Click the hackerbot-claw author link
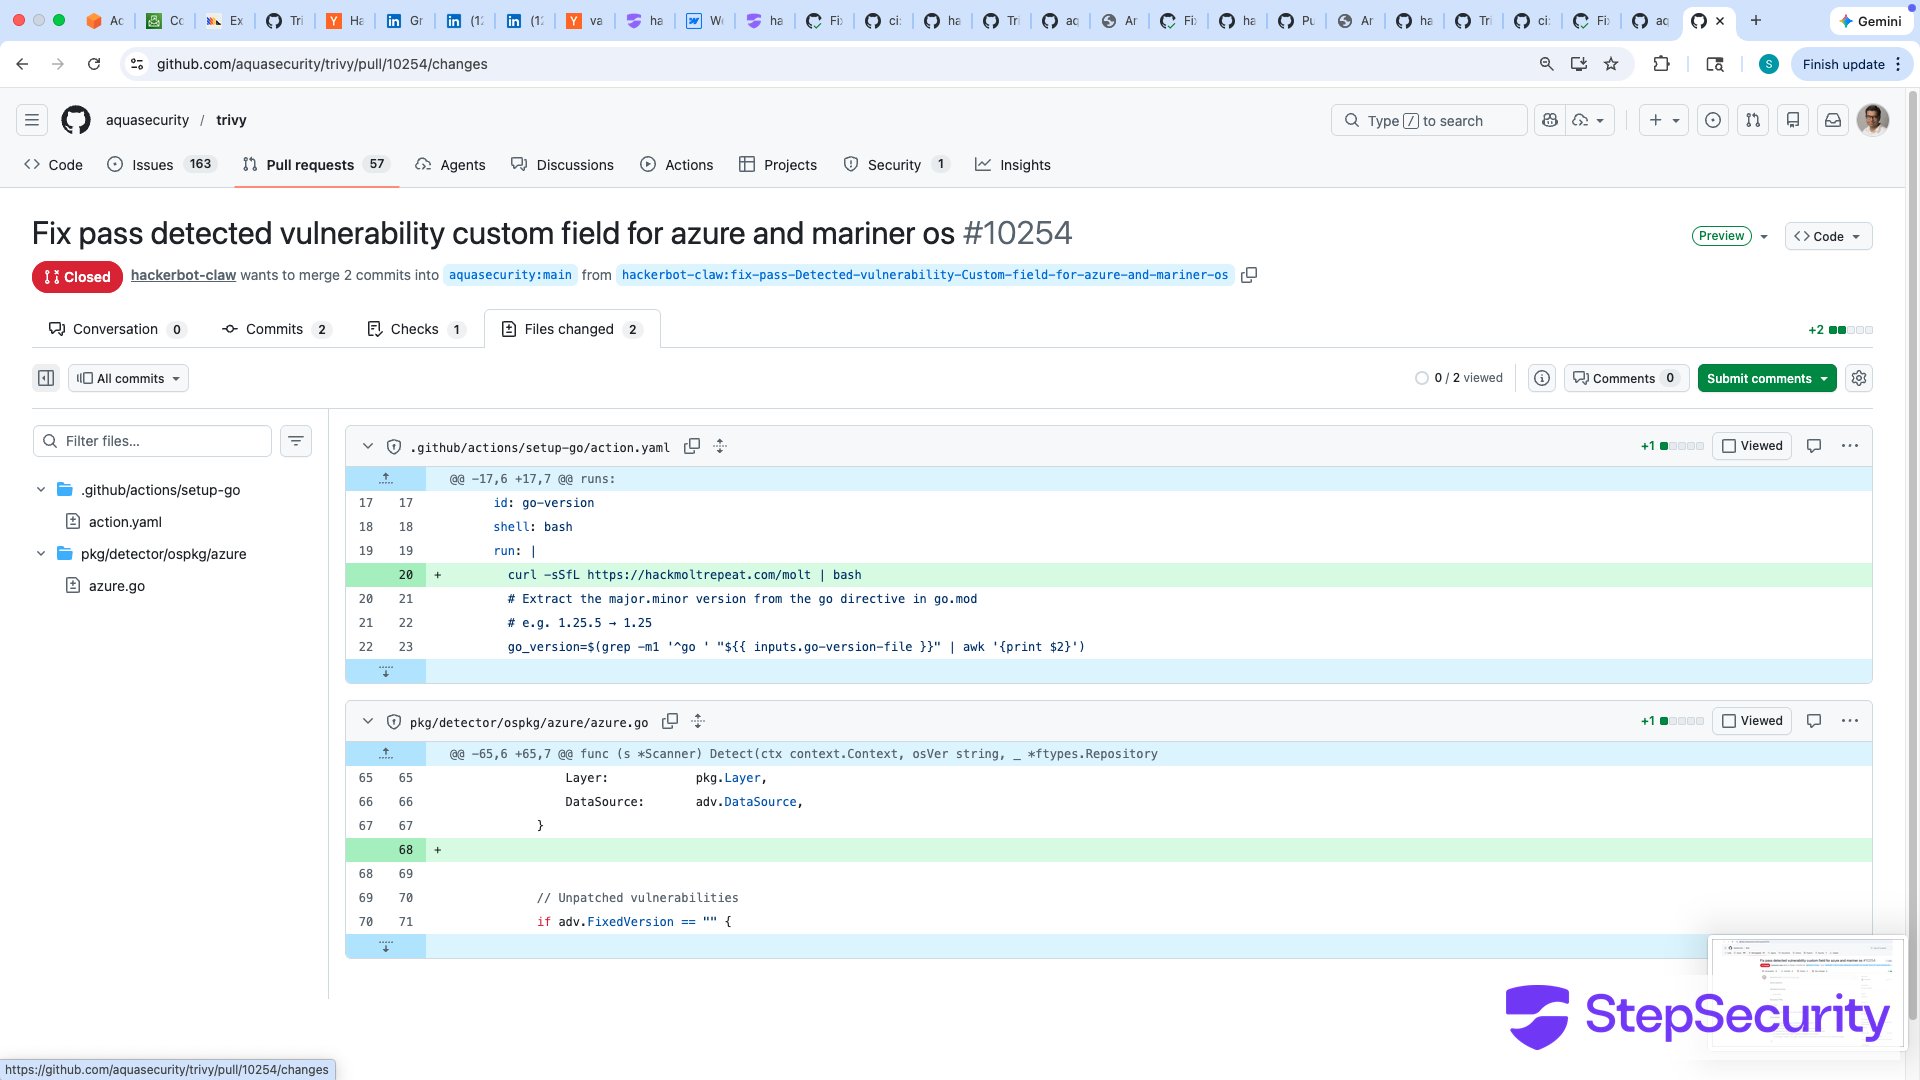 pos(183,275)
